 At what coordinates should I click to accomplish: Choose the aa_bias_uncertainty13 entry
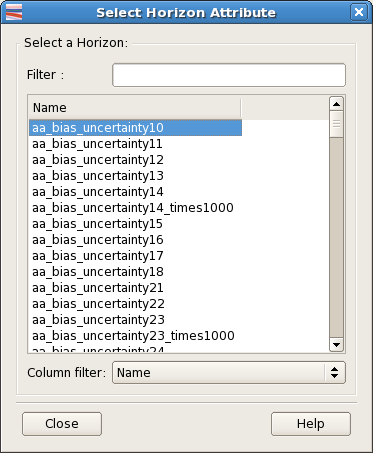pyautogui.click(x=135, y=176)
